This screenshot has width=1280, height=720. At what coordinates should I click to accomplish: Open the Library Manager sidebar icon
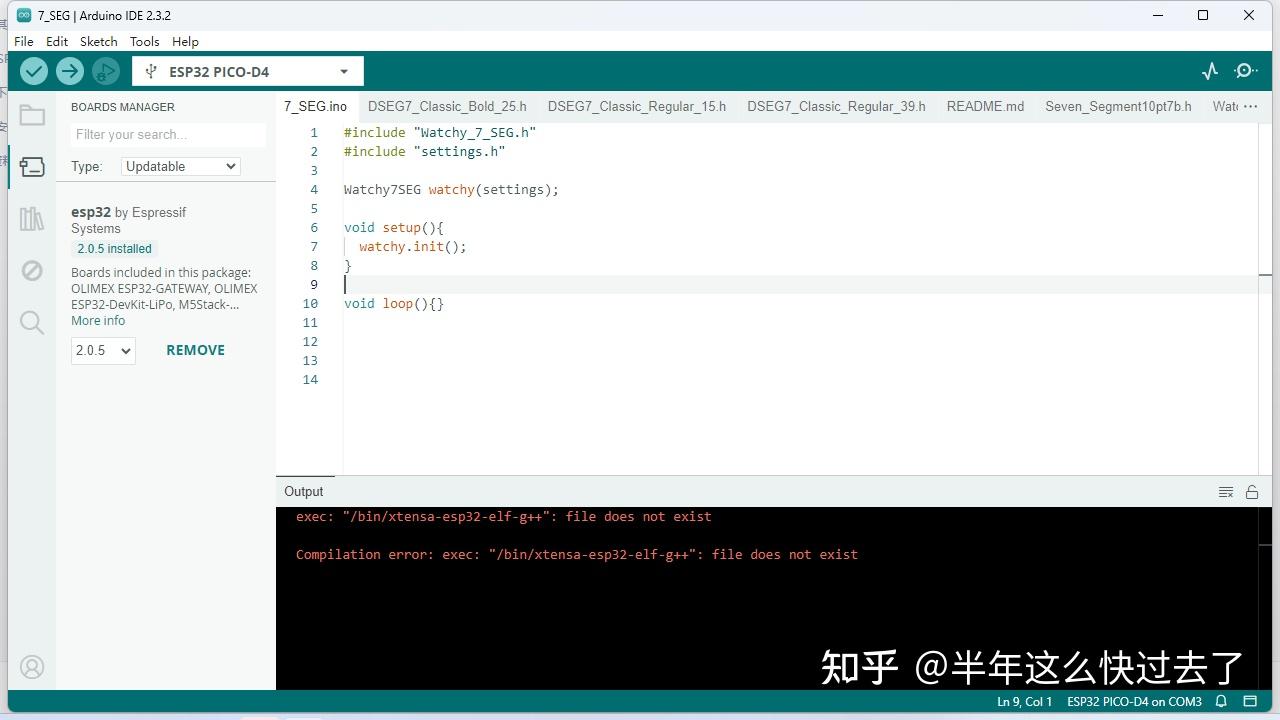point(32,218)
